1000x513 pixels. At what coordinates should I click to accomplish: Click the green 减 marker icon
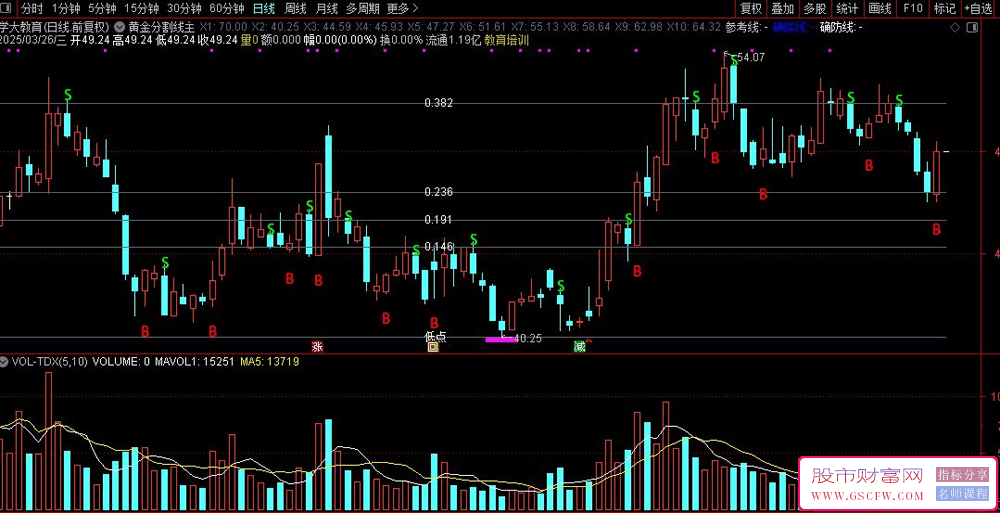[x=579, y=346]
